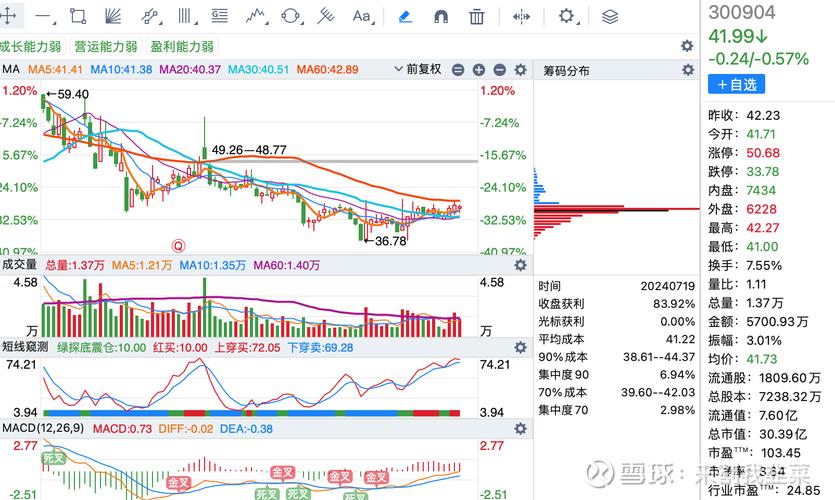The width and height of the screenshot is (835, 500).
Task: Open MACD indicator gear settings
Action: coord(520,429)
